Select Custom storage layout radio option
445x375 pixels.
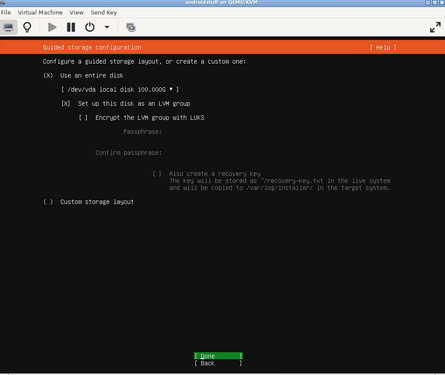(88, 202)
